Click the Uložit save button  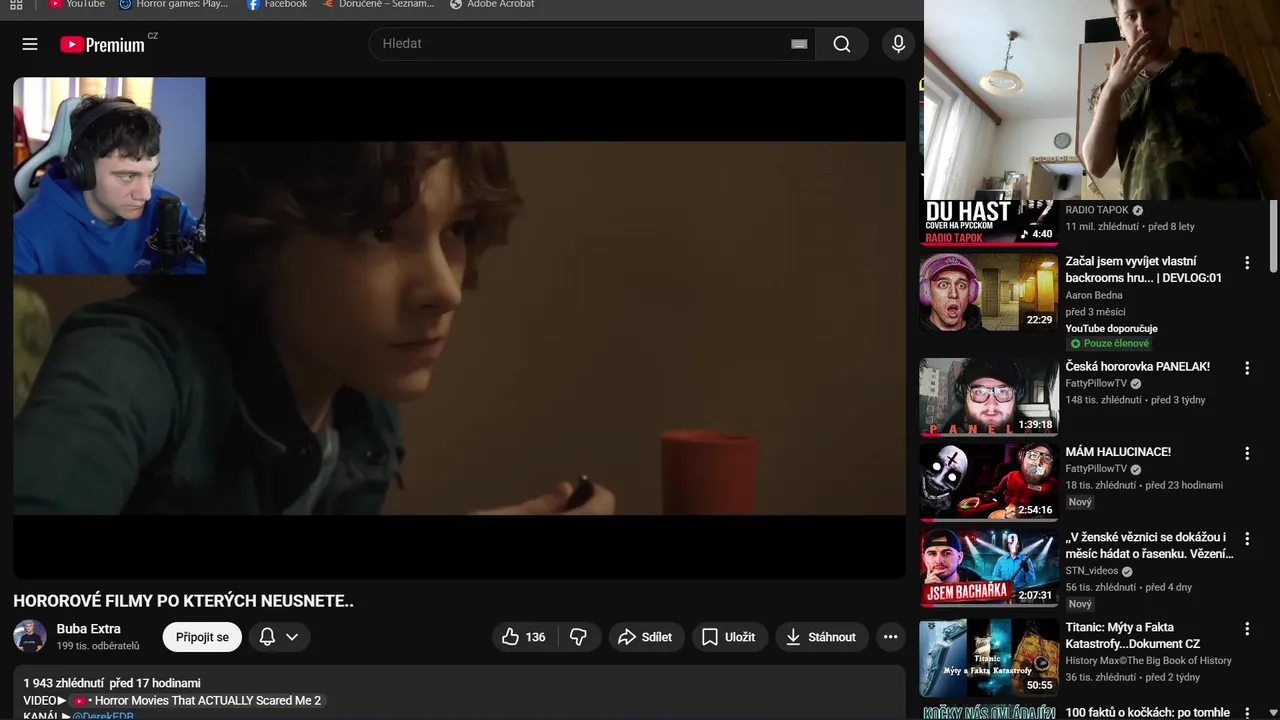click(729, 637)
